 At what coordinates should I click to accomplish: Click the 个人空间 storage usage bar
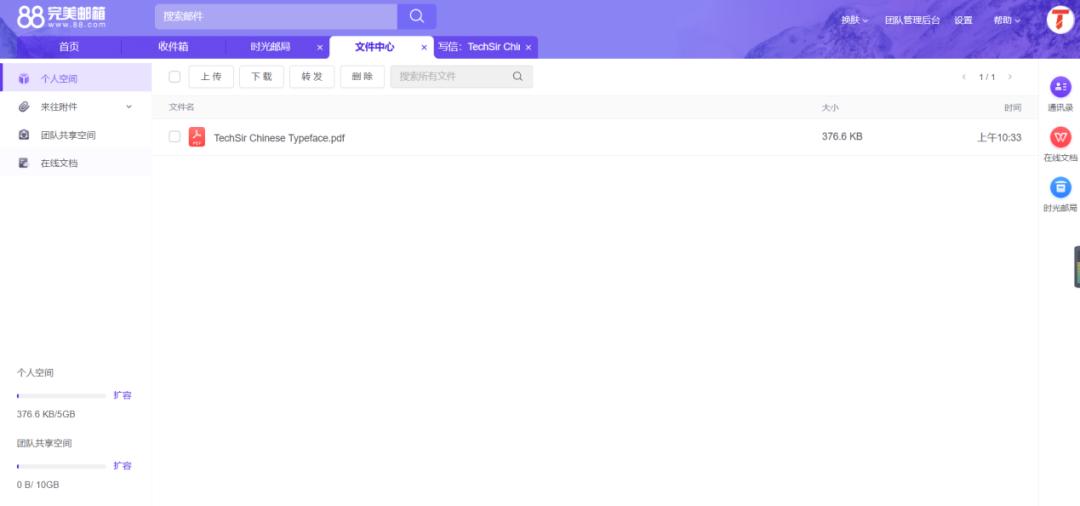click(61, 396)
